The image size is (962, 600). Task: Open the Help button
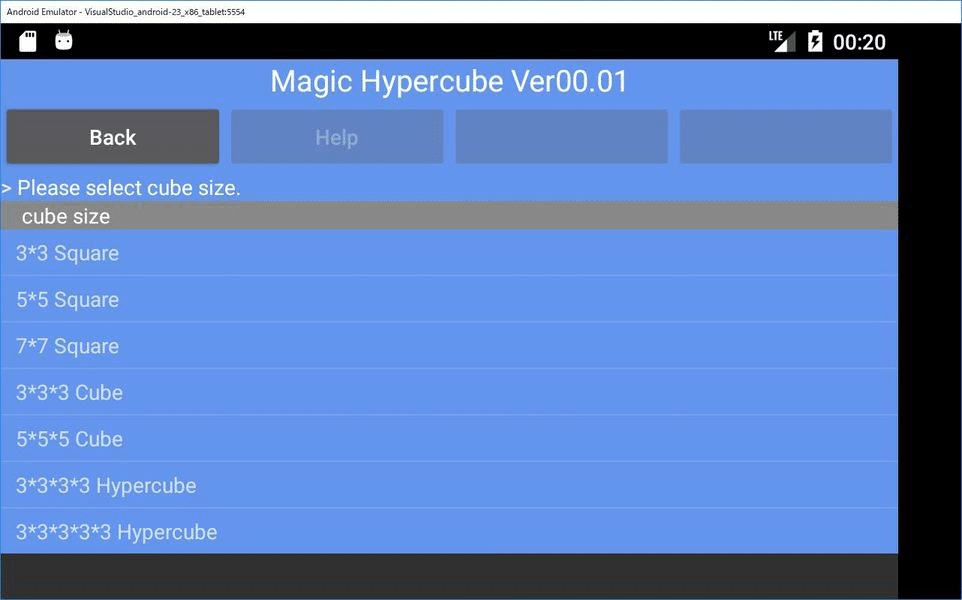click(337, 137)
